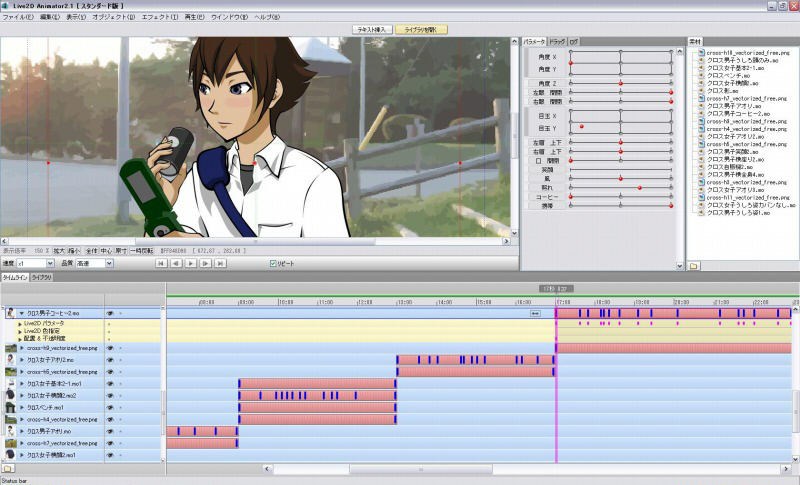Toggle visibility of クロス男子コーヒー2.mo track
The image size is (800, 485).
(x=109, y=313)
